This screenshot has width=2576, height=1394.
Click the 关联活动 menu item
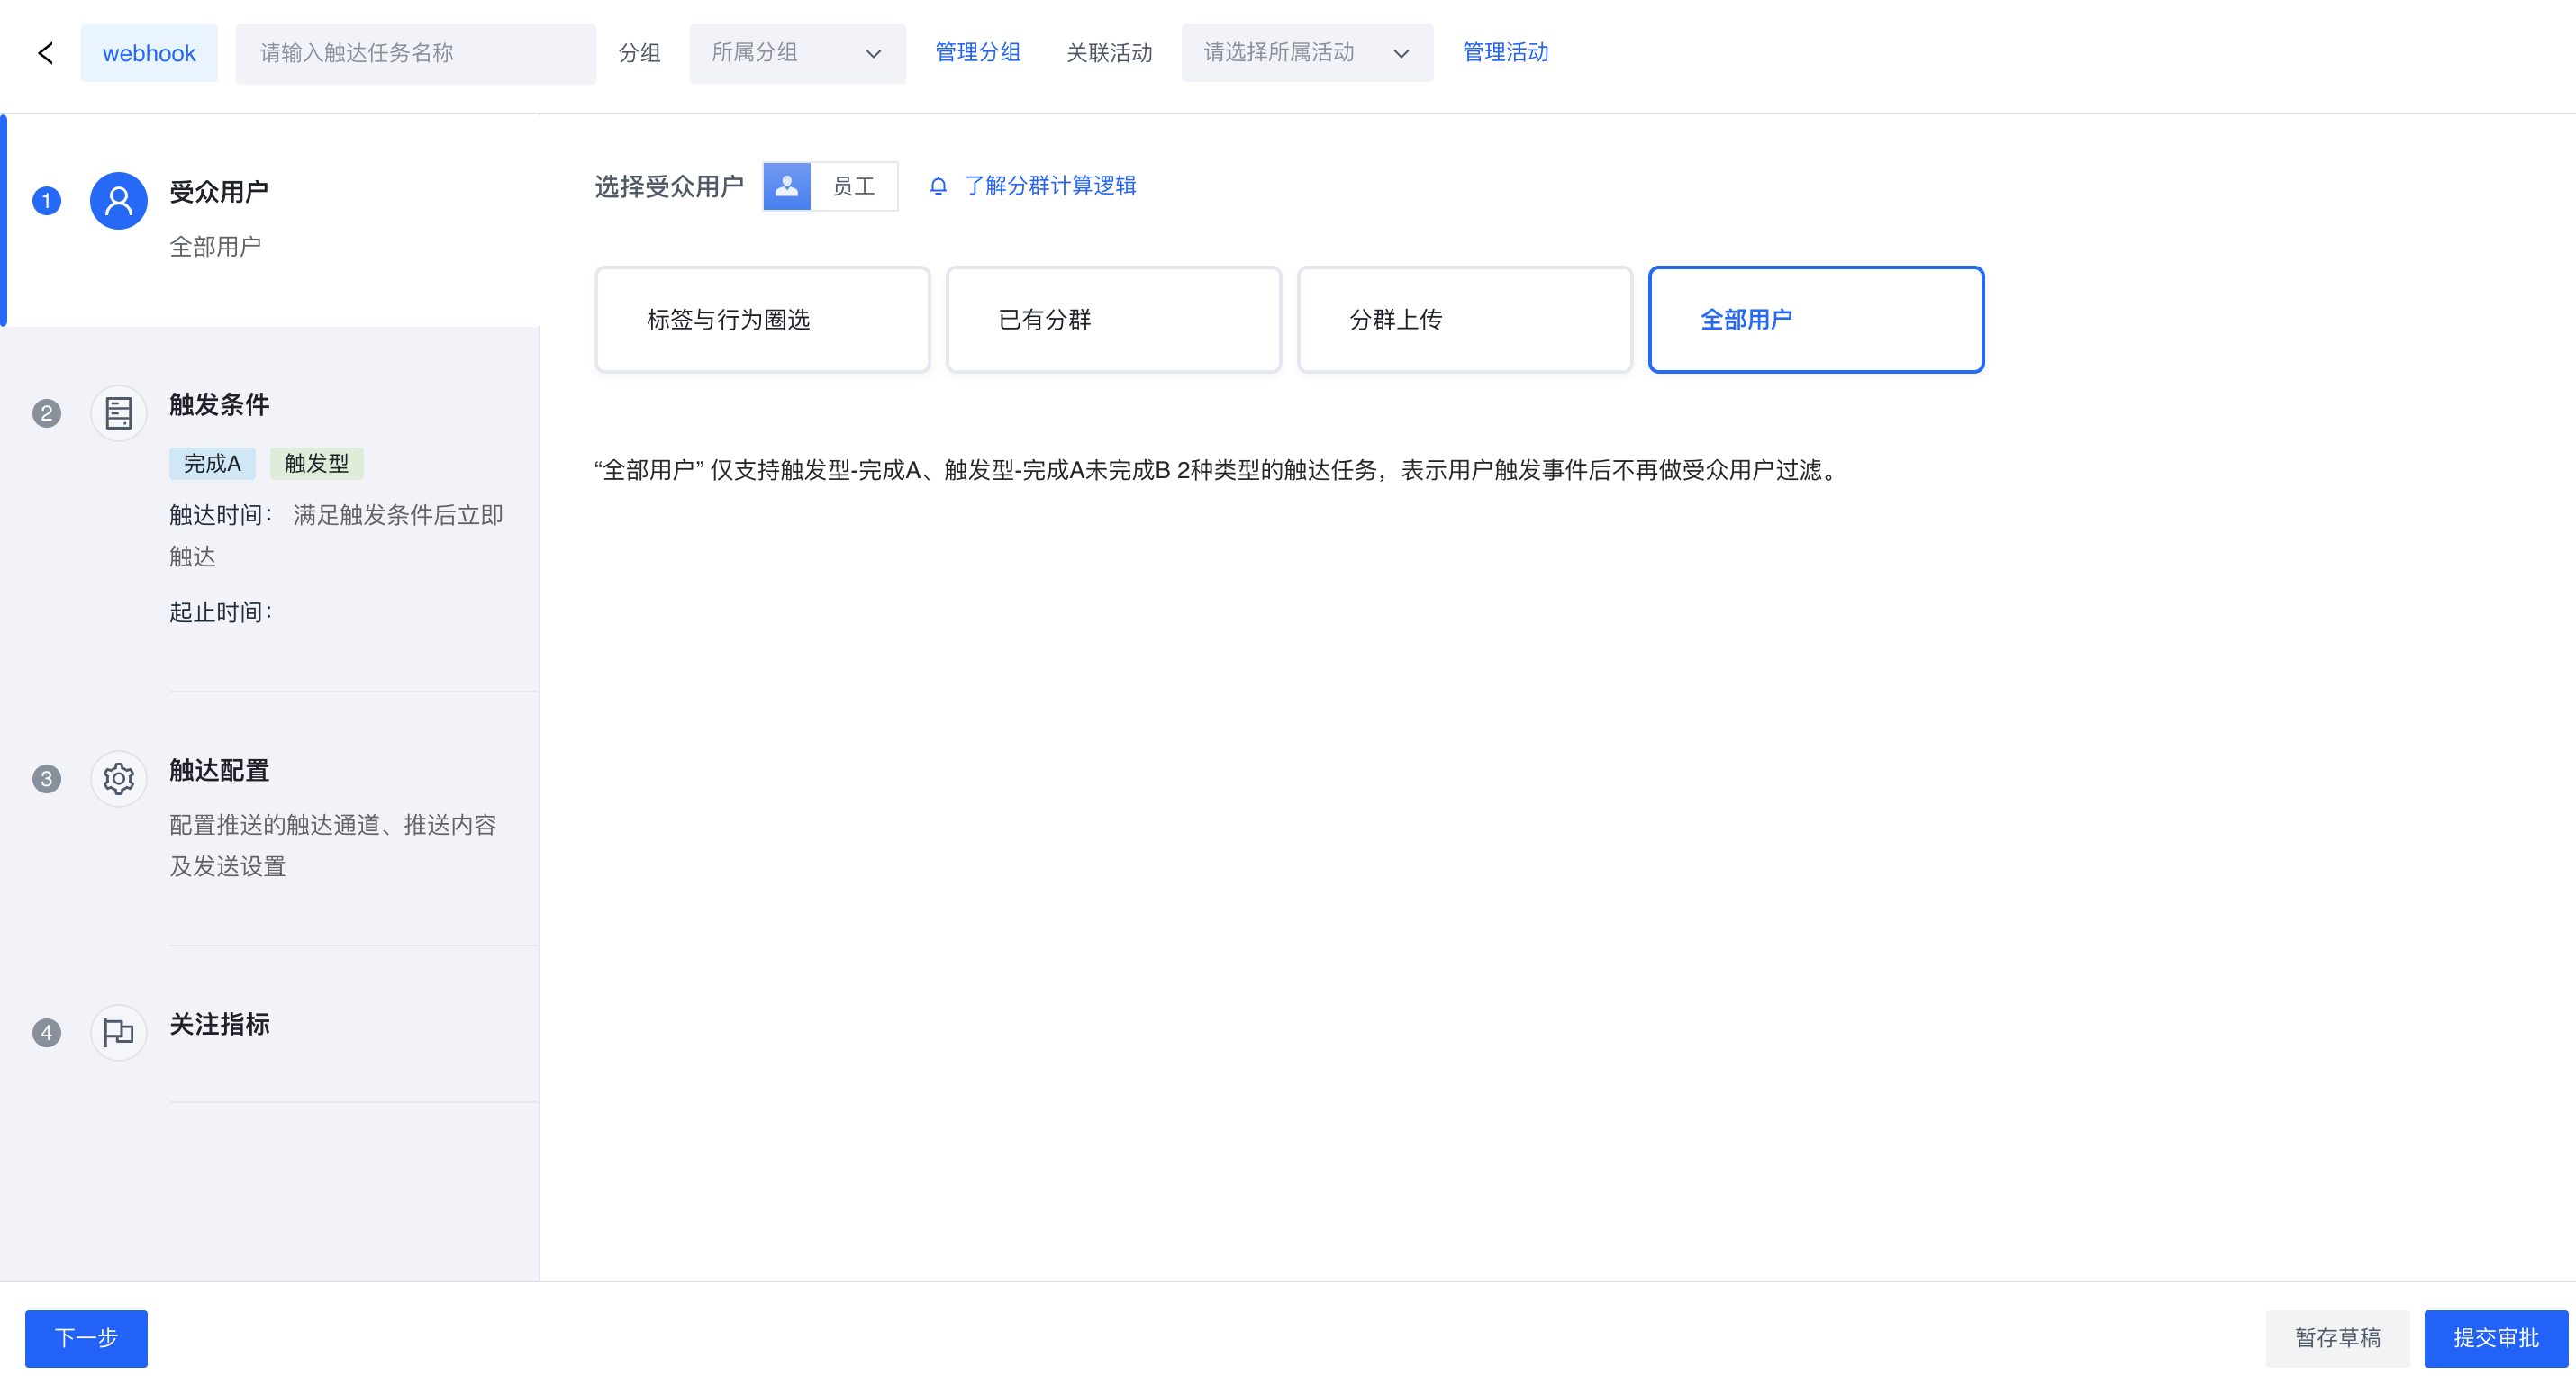click(x=1109, y=53)
